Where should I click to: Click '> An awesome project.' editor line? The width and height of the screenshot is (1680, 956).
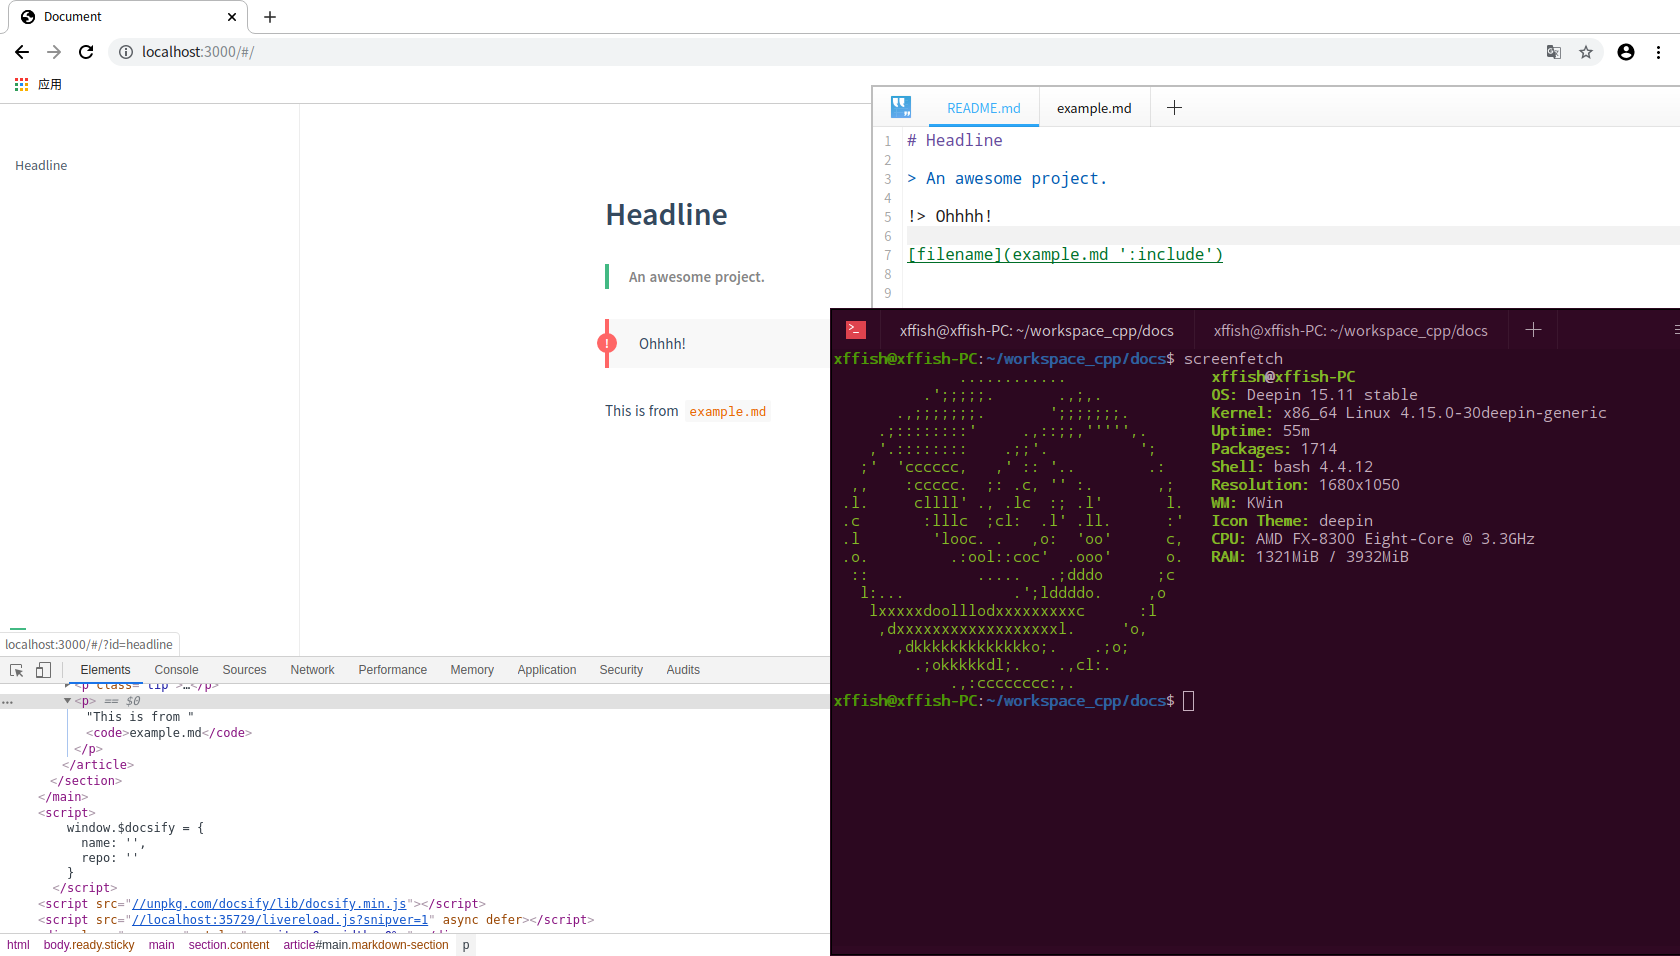(x=1007, y=179)
